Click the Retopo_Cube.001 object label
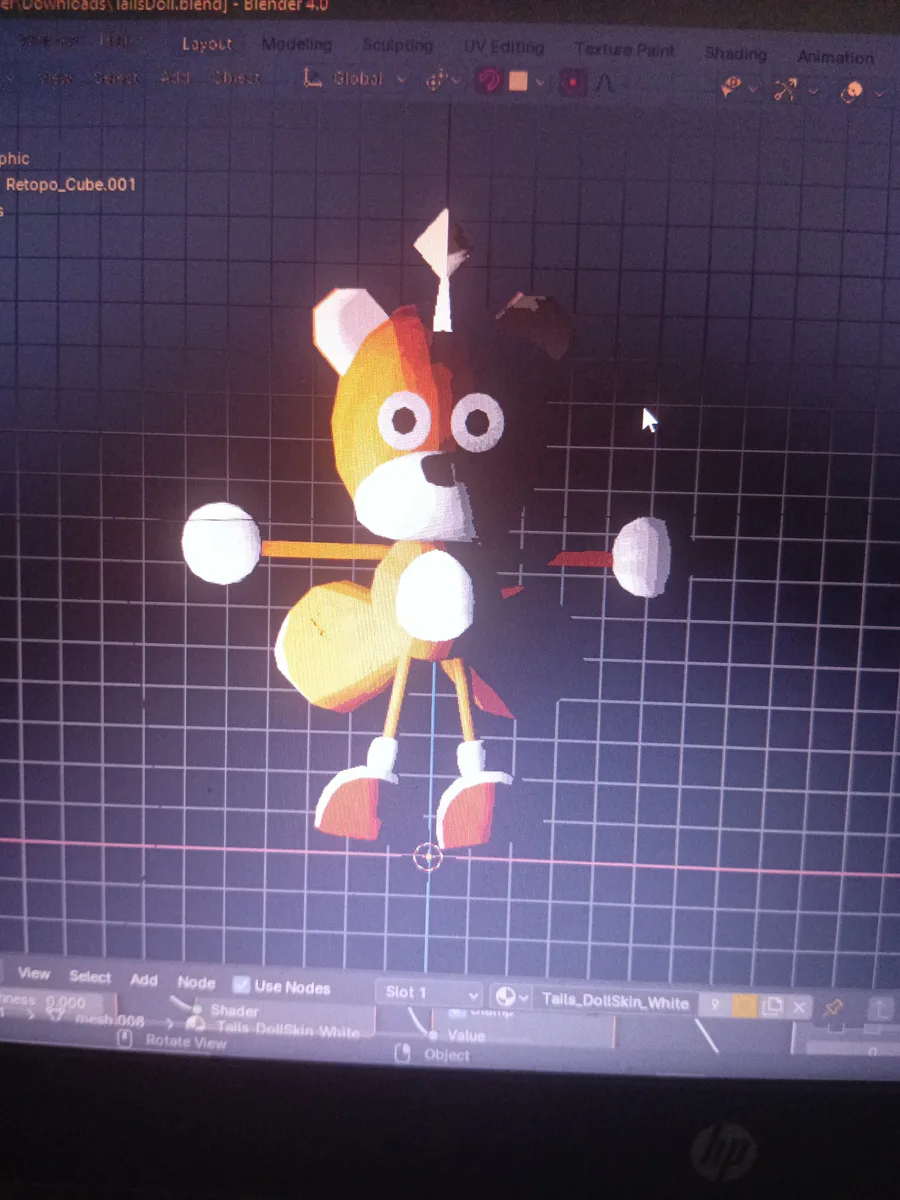 (x=70, y=185)
